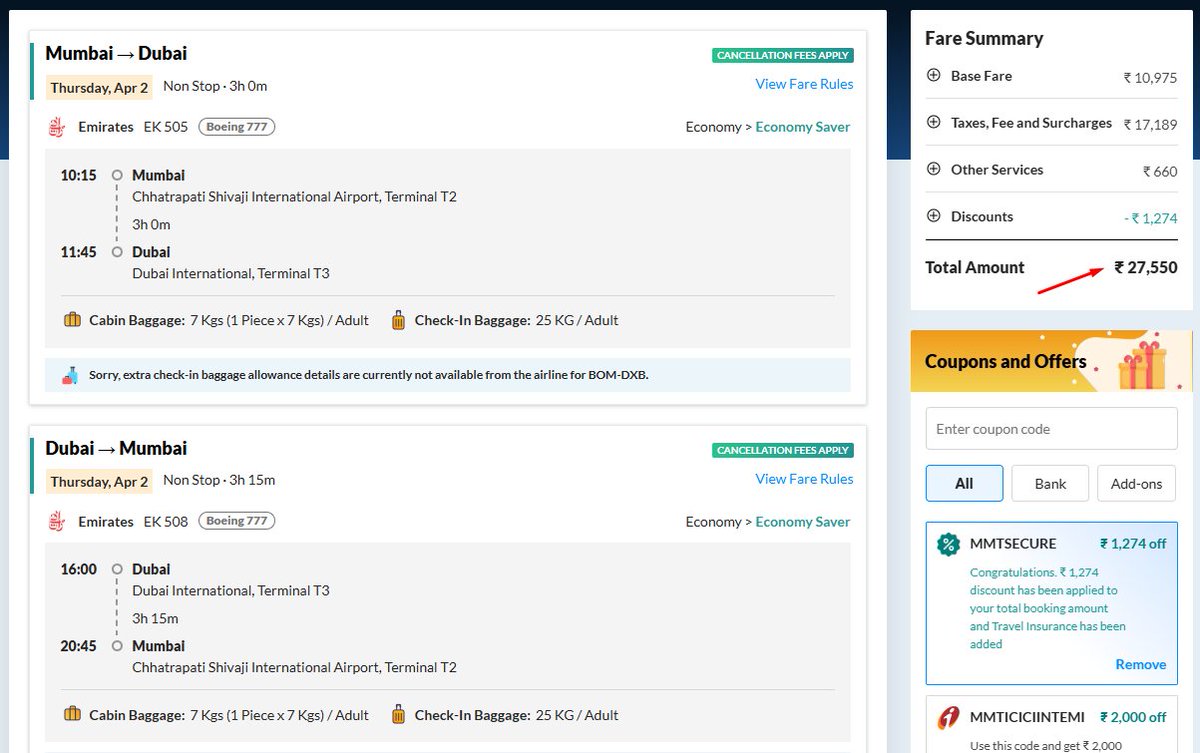Image resolution: width=1200 pixels, height=753 pixels.
Task: Click the Dubai → Mumbai heading
Action: point(116,448)
